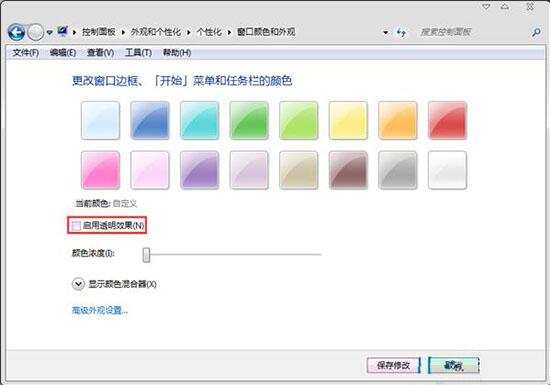The width and height of the screenshot is (550, 385).
Task: Expand 显示颜色混合器 chevron
Action: (78, 284)
